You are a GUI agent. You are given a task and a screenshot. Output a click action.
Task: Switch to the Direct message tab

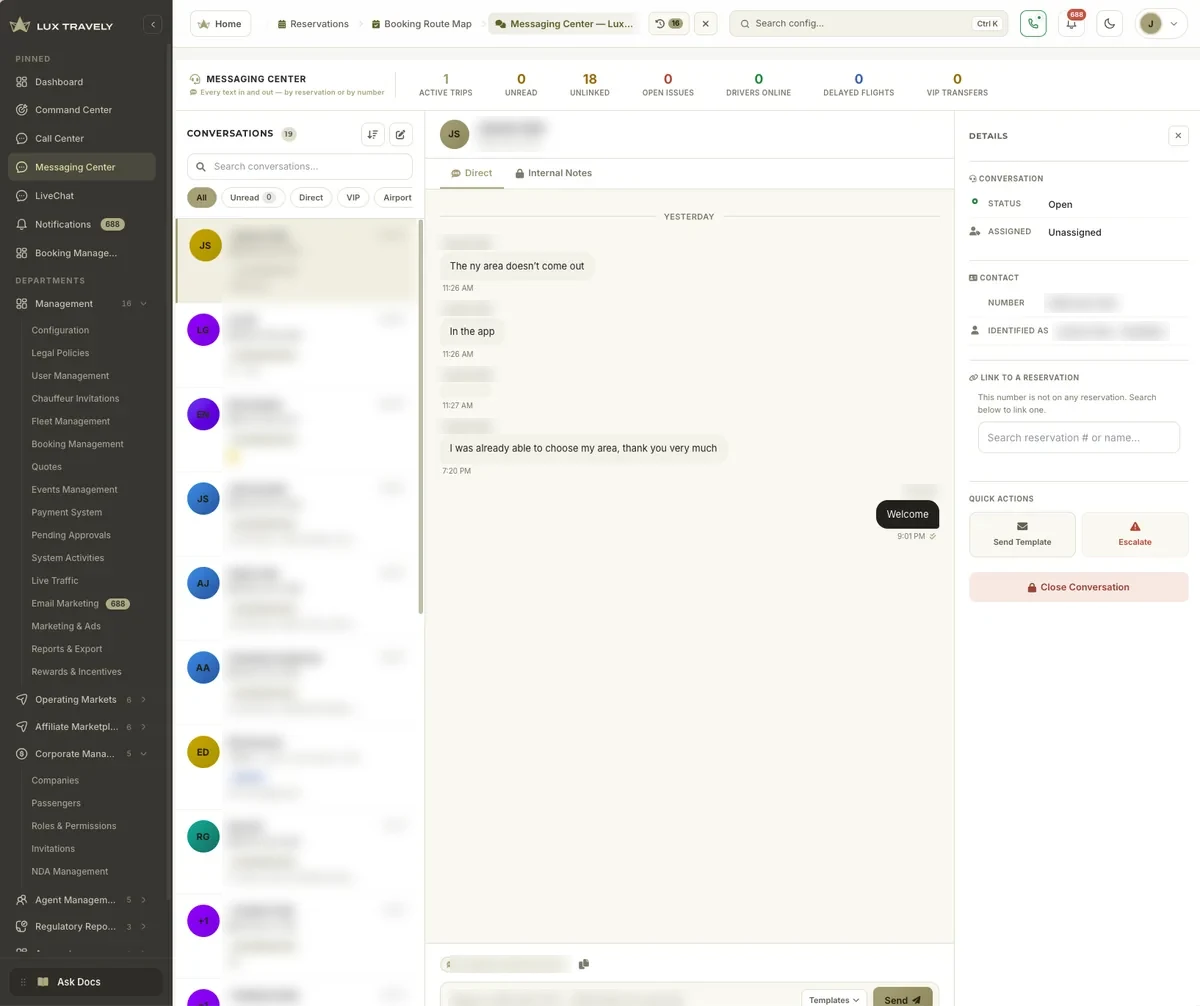coord(472,173)
